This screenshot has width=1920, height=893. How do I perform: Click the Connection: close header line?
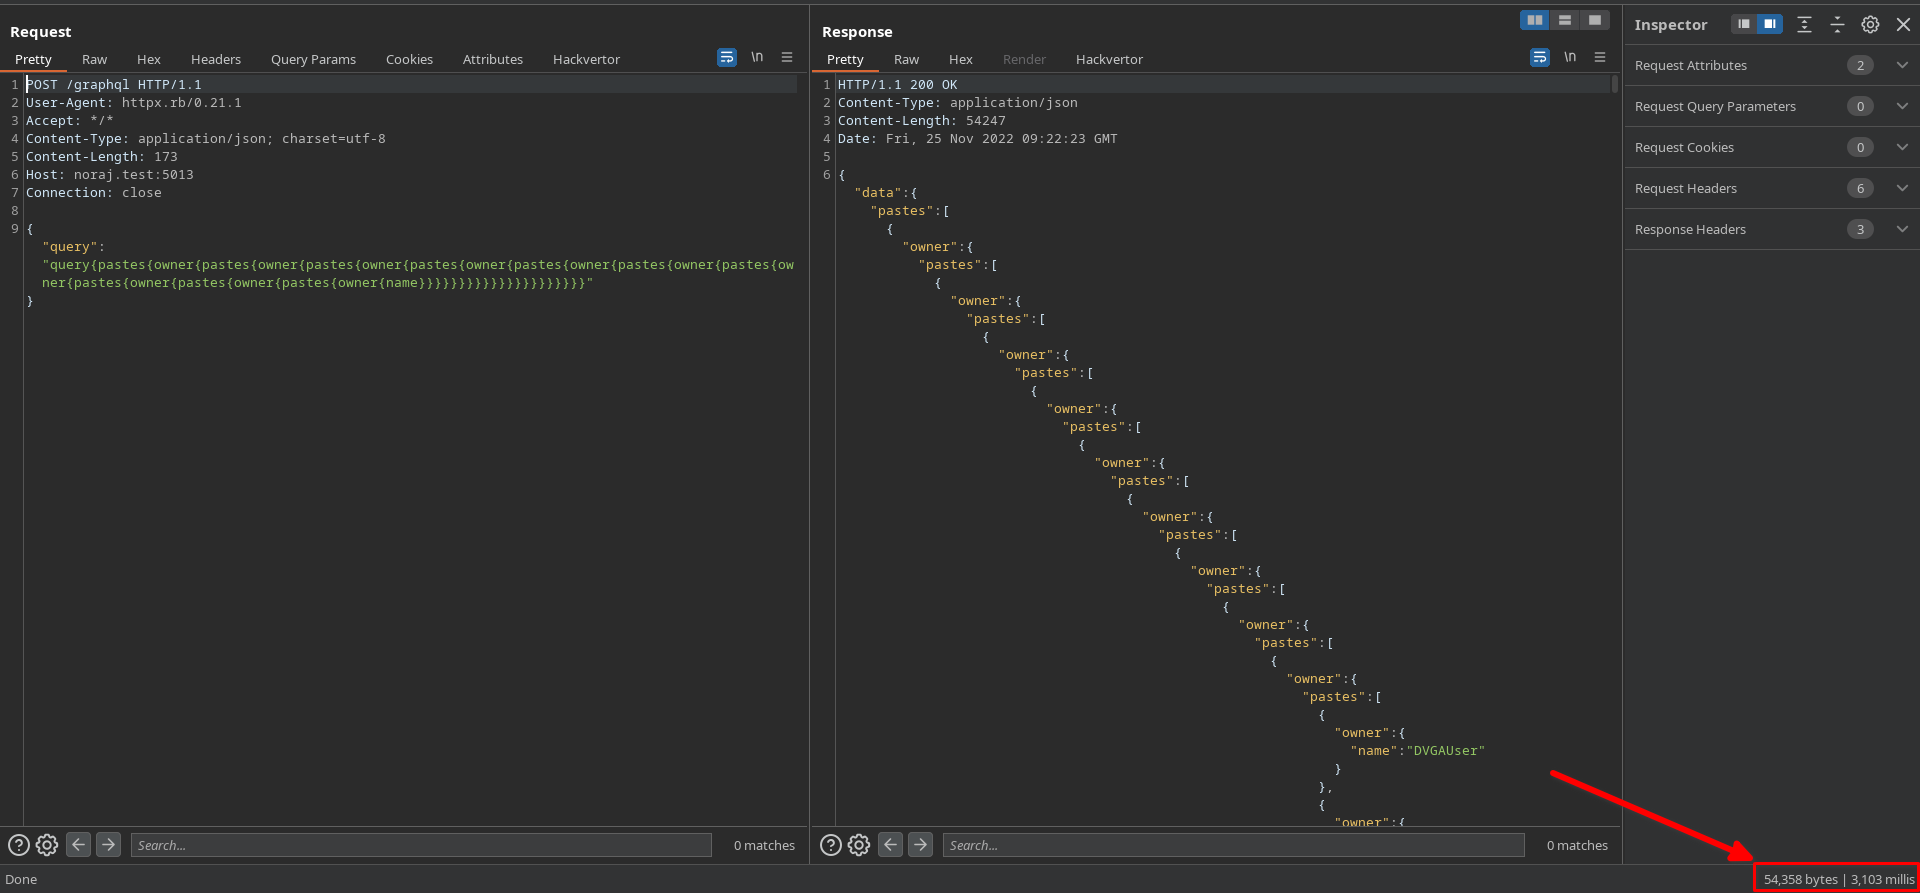(x=94, y=193)
